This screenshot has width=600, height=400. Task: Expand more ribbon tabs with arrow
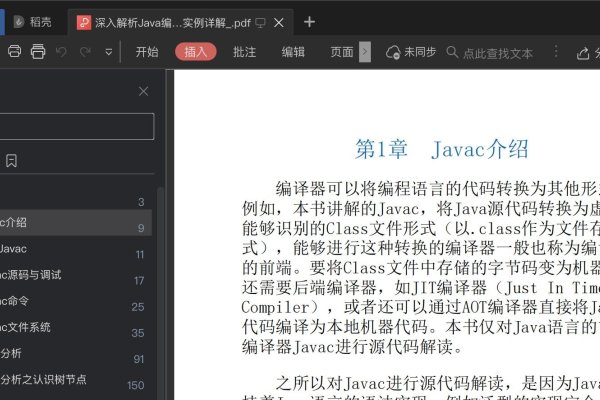[365, 52]
